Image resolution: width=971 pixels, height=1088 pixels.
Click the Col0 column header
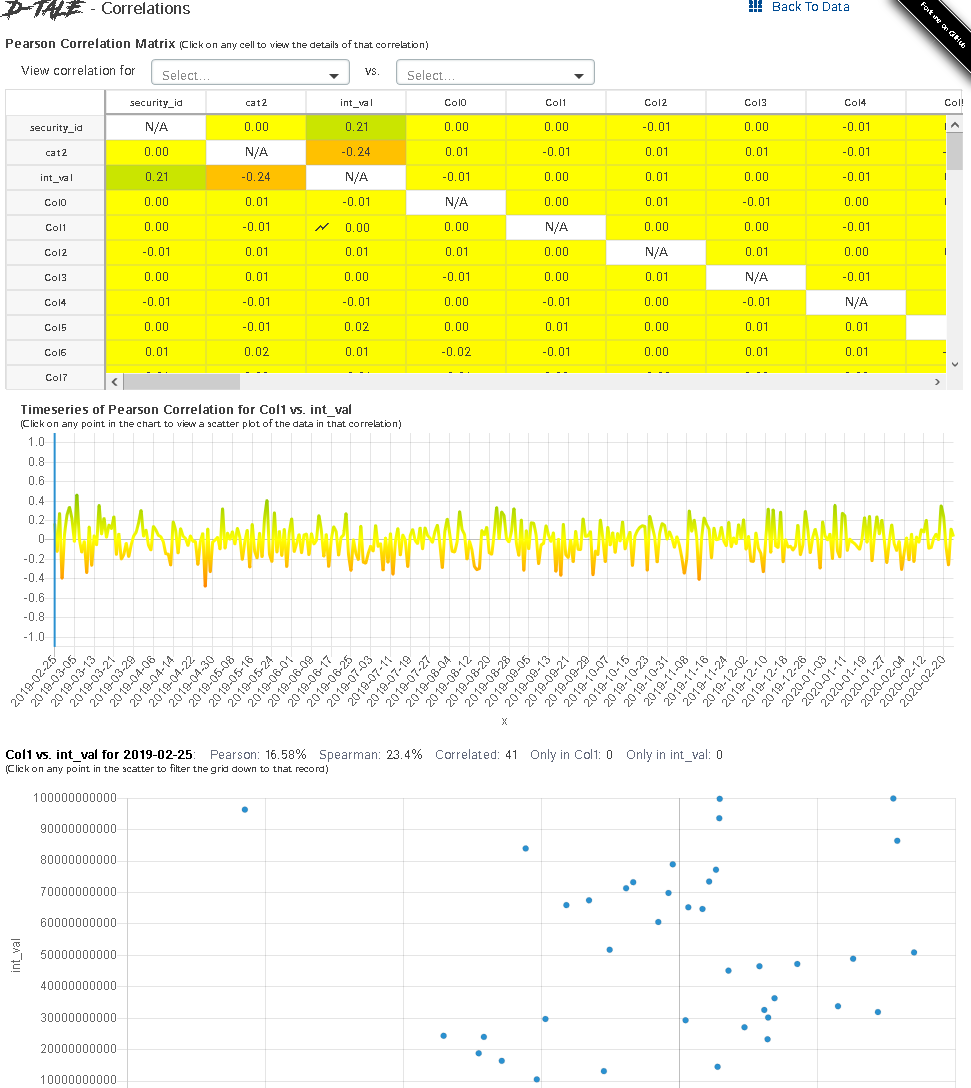click(x=456, y=102)
